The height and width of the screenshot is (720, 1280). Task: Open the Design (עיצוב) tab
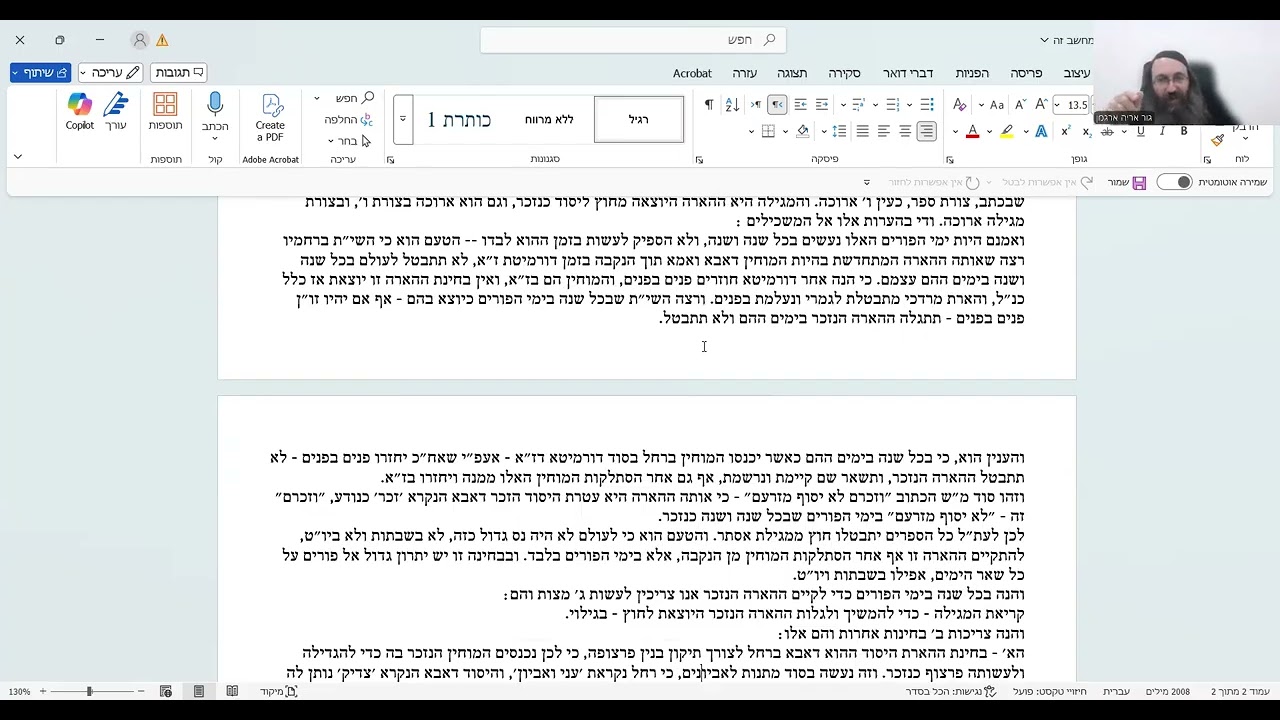click(1077, 73)
